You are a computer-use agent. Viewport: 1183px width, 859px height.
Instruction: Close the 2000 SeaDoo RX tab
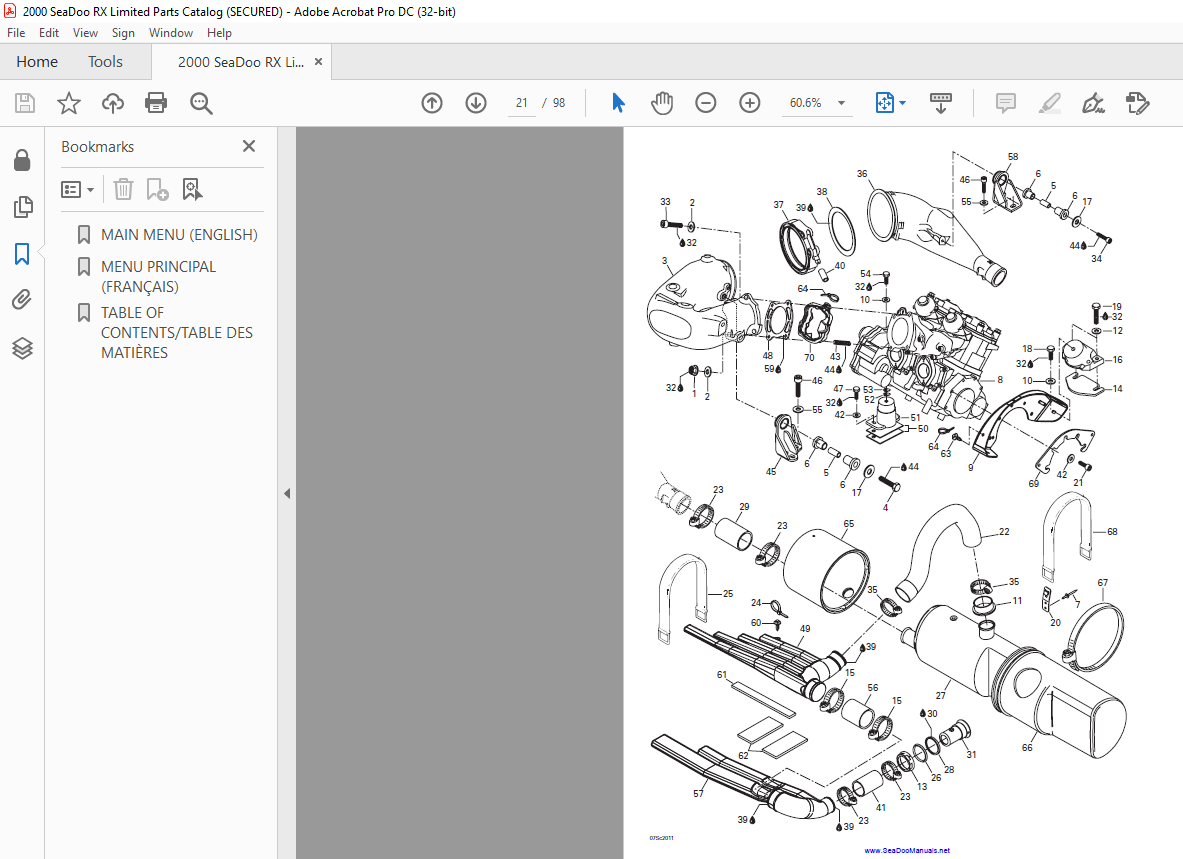click(x=318, y=62)
